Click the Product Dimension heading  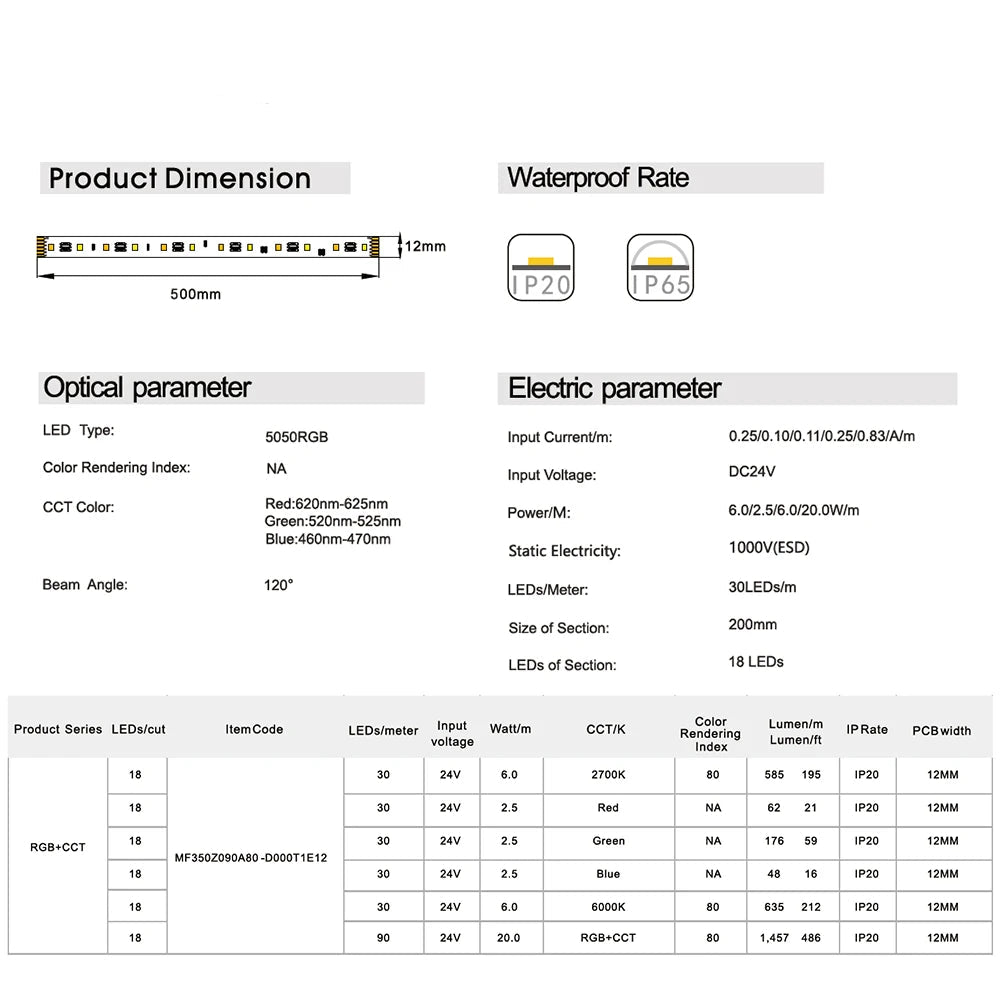coord(180,178)
